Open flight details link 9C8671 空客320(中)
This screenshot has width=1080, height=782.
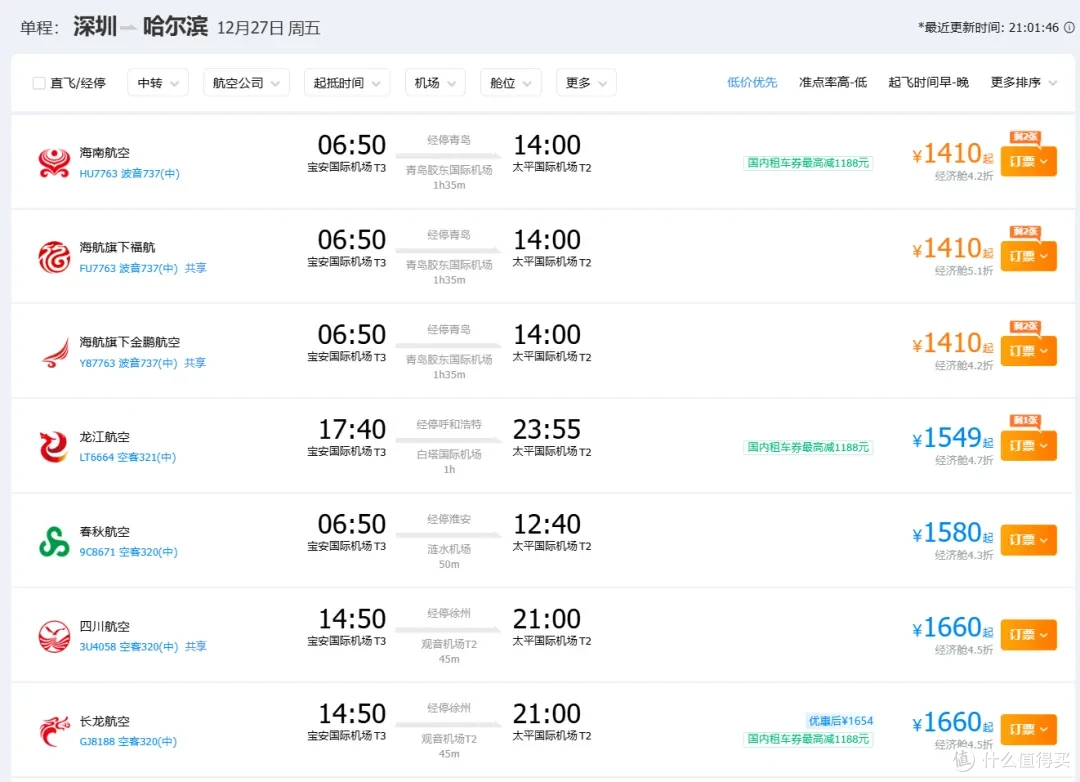coord(128,552)
